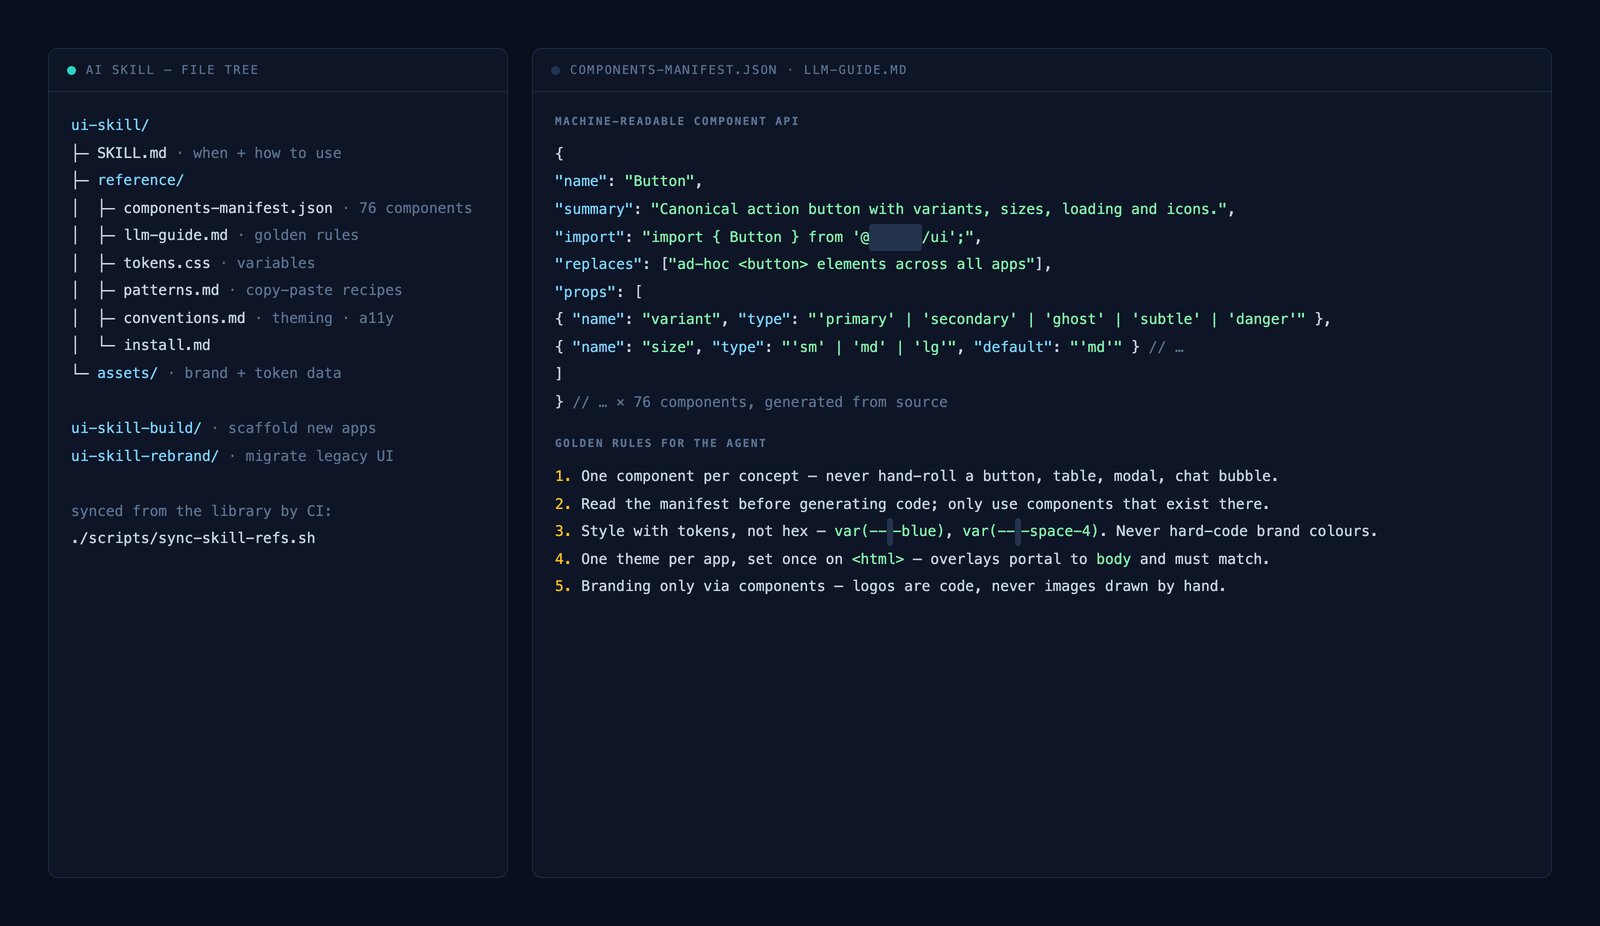Click the "size" prop definition line

pos(869,347)
